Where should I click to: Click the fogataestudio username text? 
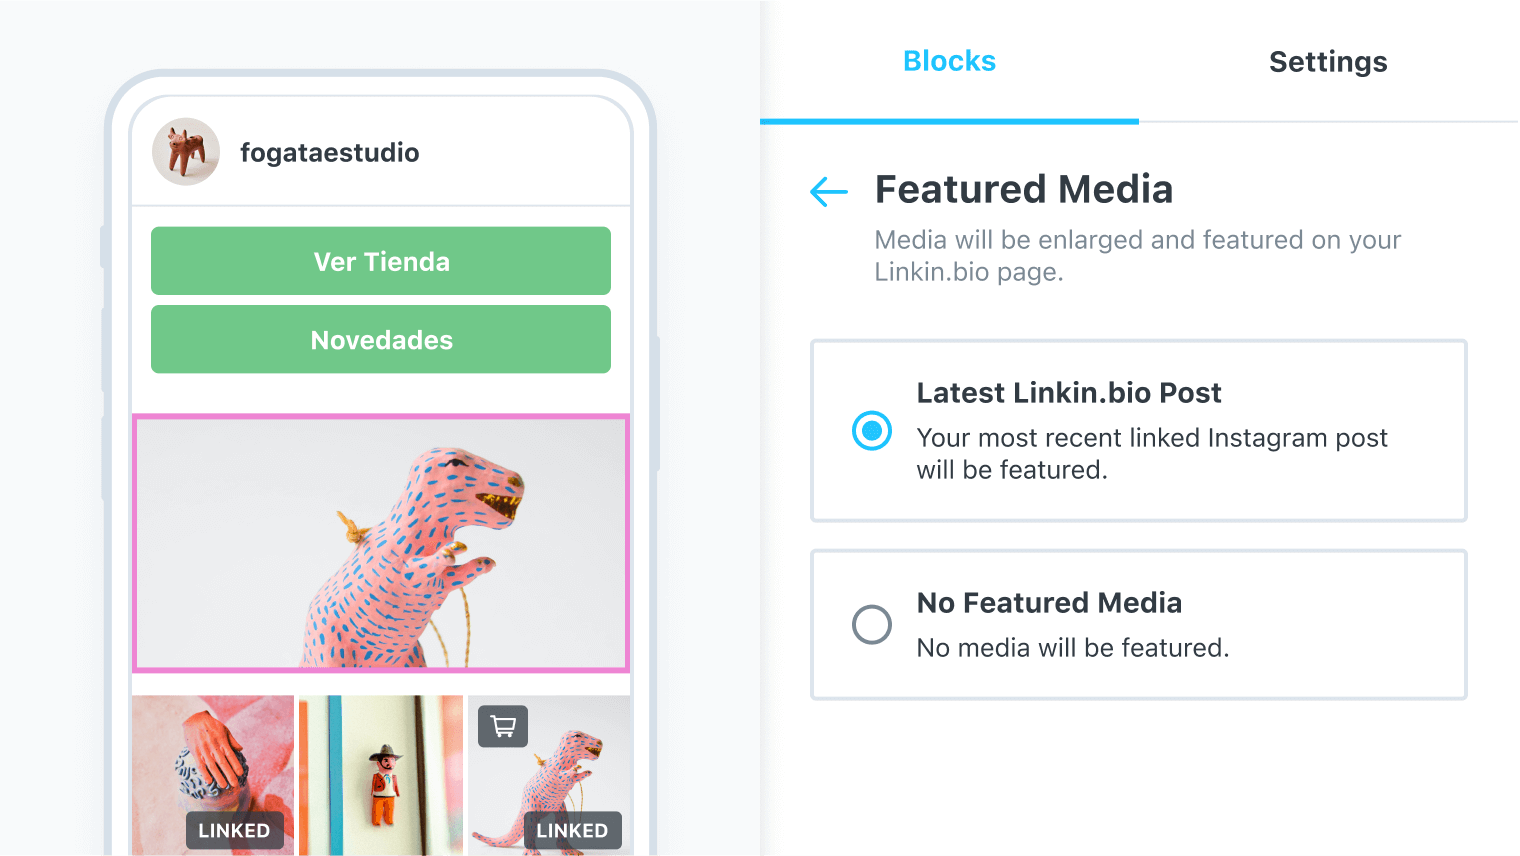[x=330, y=153]
